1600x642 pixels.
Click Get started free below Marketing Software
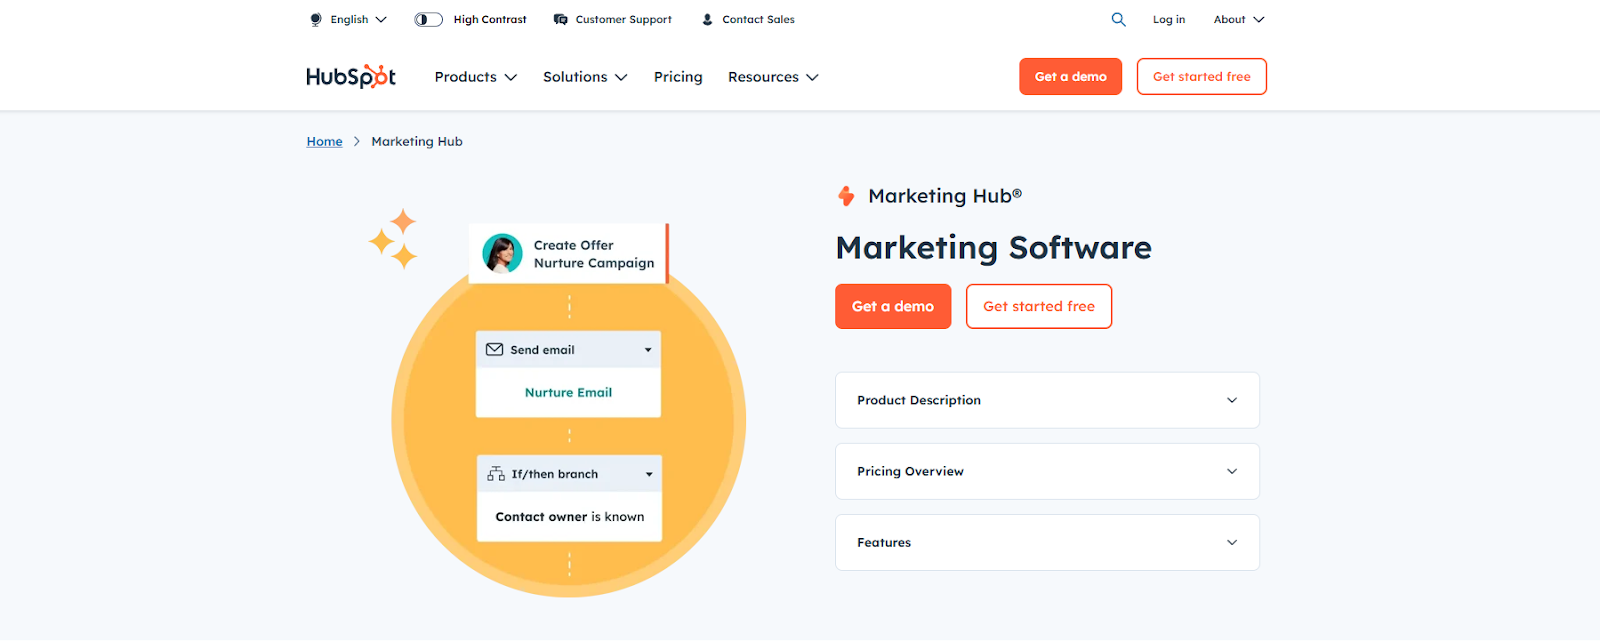click(1039, 306)
